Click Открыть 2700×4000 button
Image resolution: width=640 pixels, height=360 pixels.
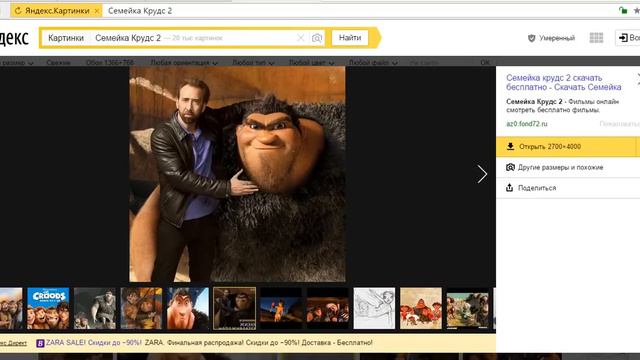pyautogui.click(x=566, y=147)
